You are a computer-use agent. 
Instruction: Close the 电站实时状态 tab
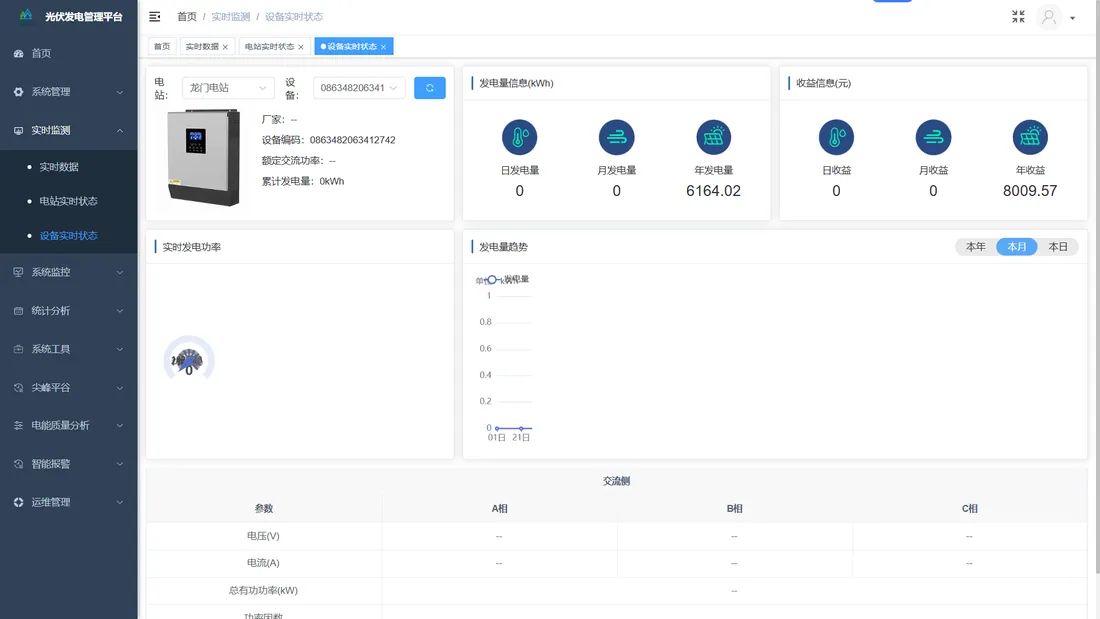tap(301, 47)
